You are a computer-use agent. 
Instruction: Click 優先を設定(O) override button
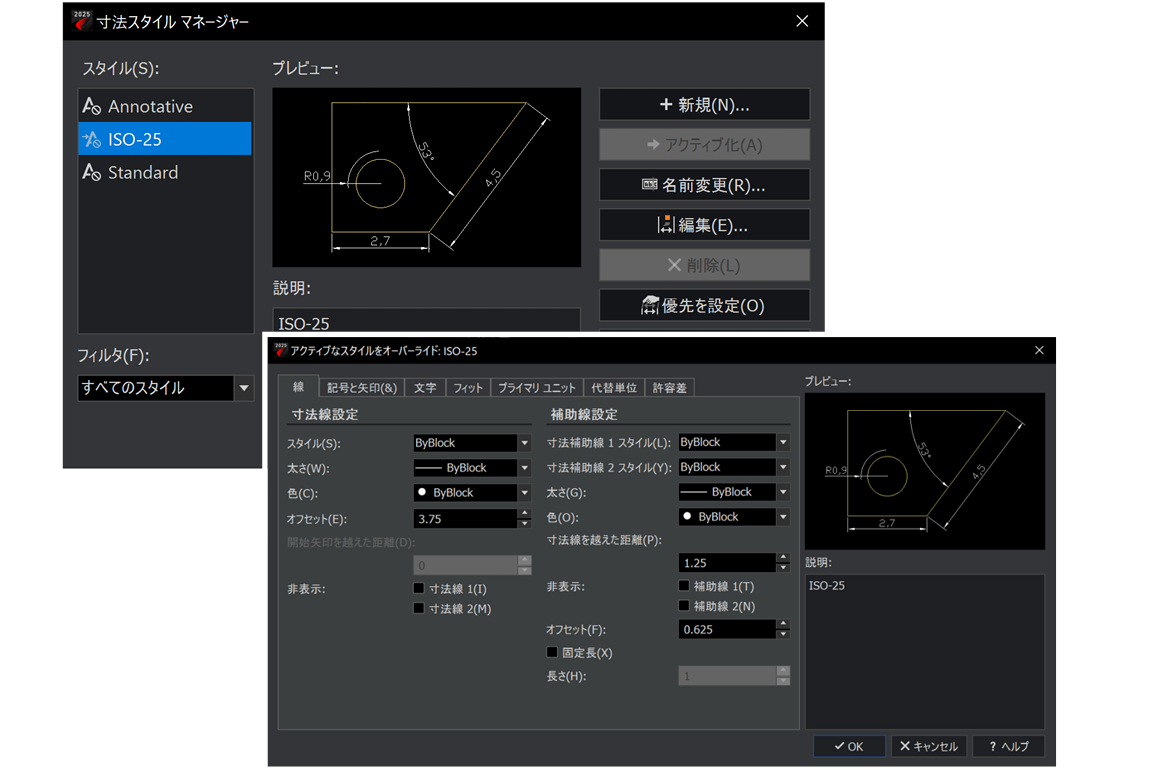point(704,305)
